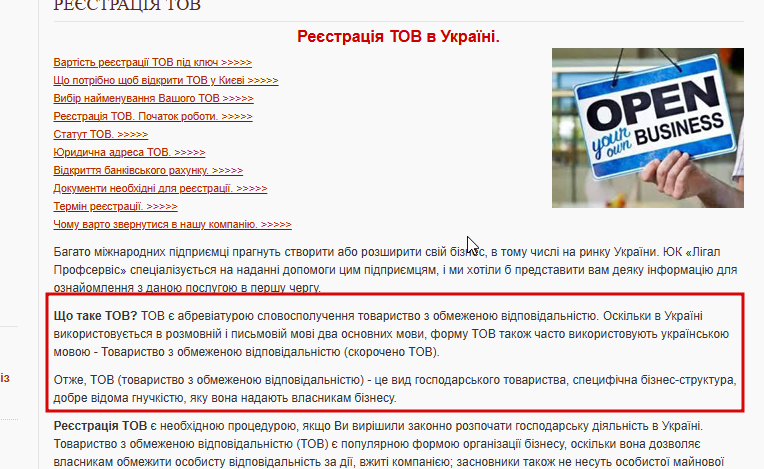Open 'Чому варто звернутися в нашу компанію.' link

(172, 225)
